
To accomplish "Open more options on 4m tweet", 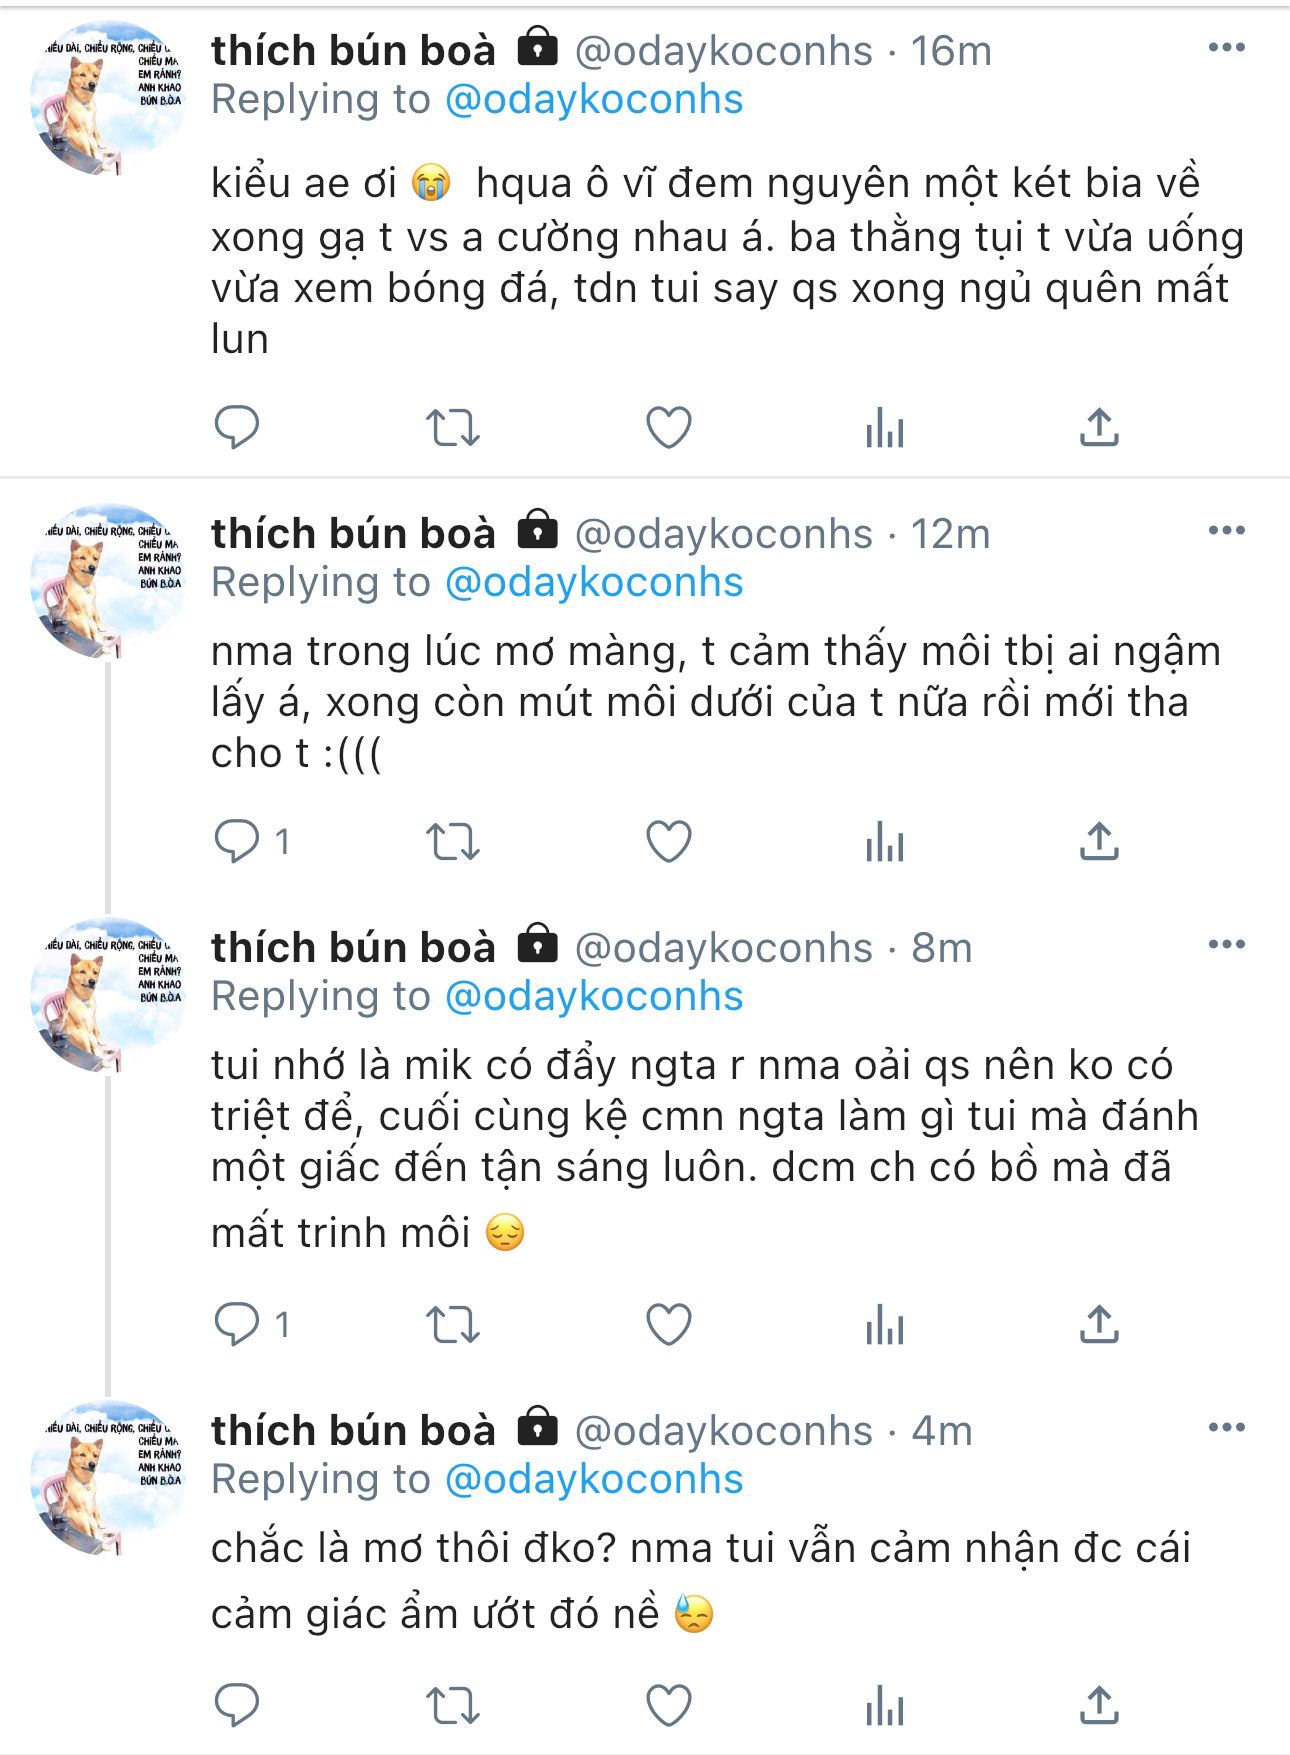I will pos(1226,1428).
